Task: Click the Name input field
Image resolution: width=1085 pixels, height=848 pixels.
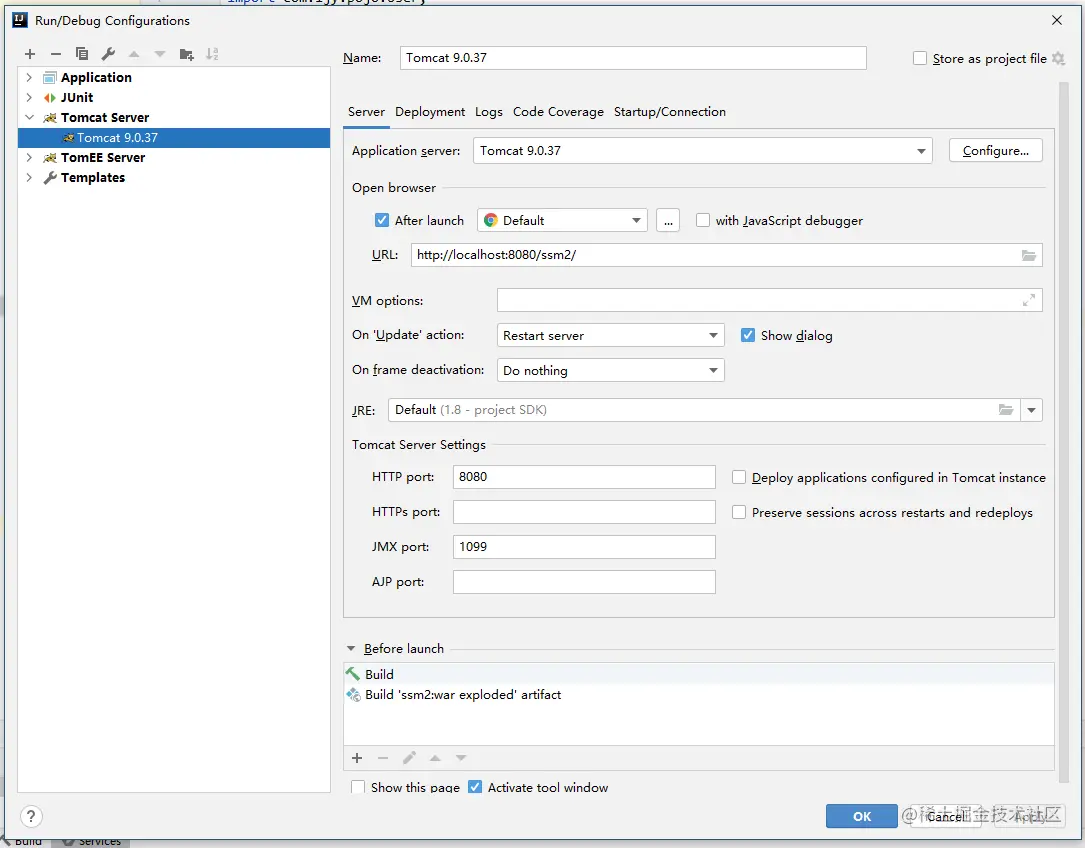Action: [633, 58]
